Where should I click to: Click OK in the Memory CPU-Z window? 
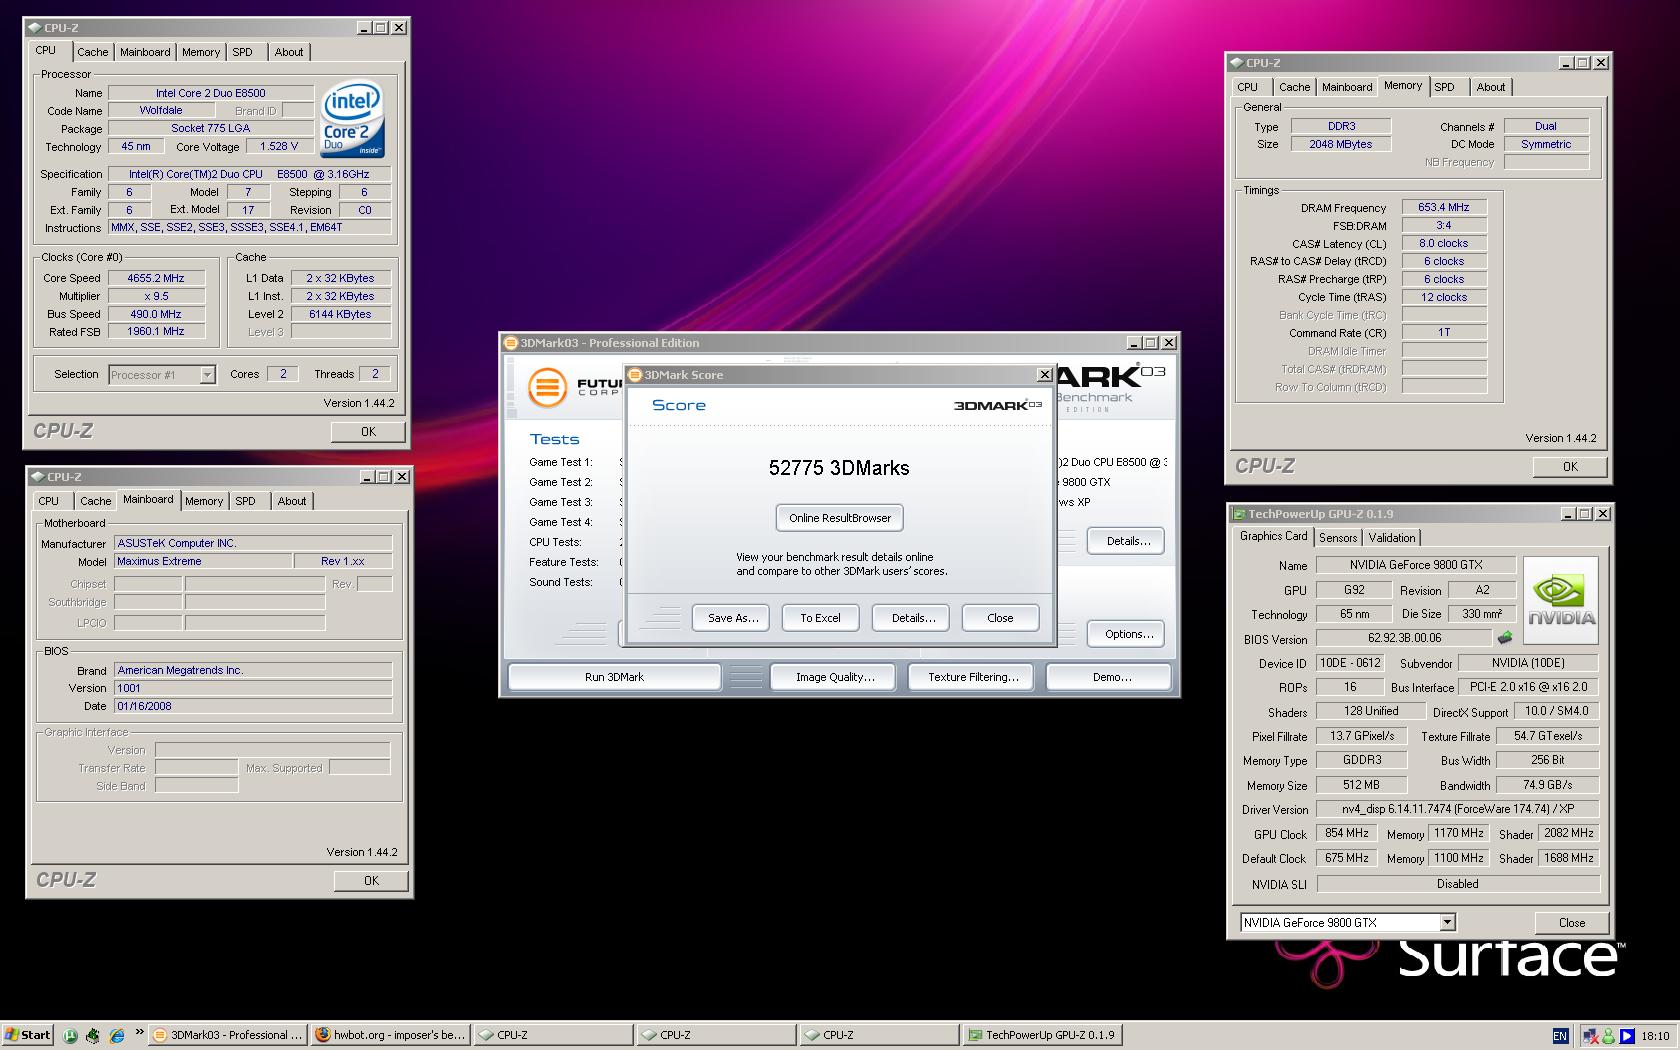pos(1570,467)
